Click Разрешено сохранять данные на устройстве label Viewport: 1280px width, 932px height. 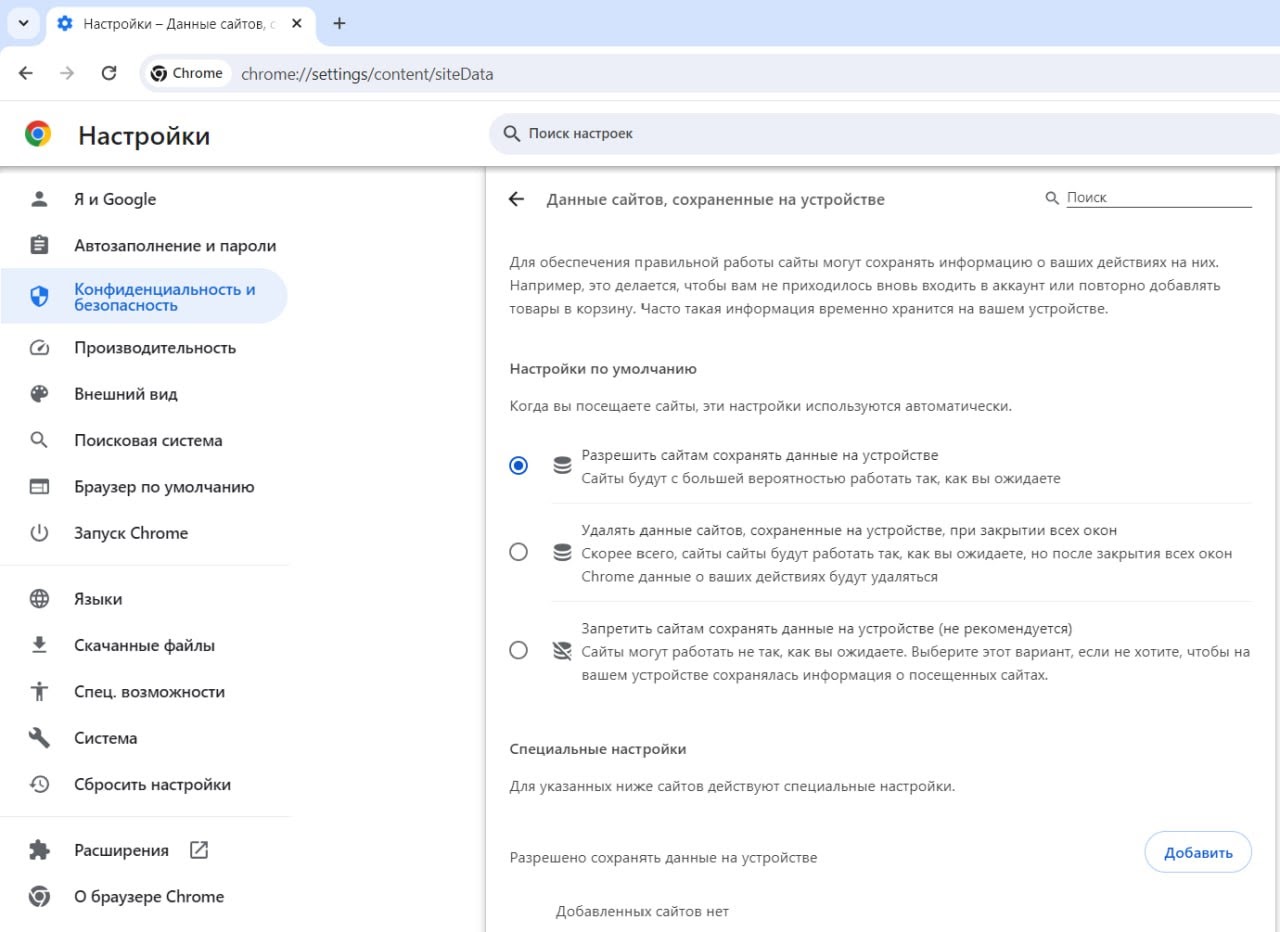point(663,857)
